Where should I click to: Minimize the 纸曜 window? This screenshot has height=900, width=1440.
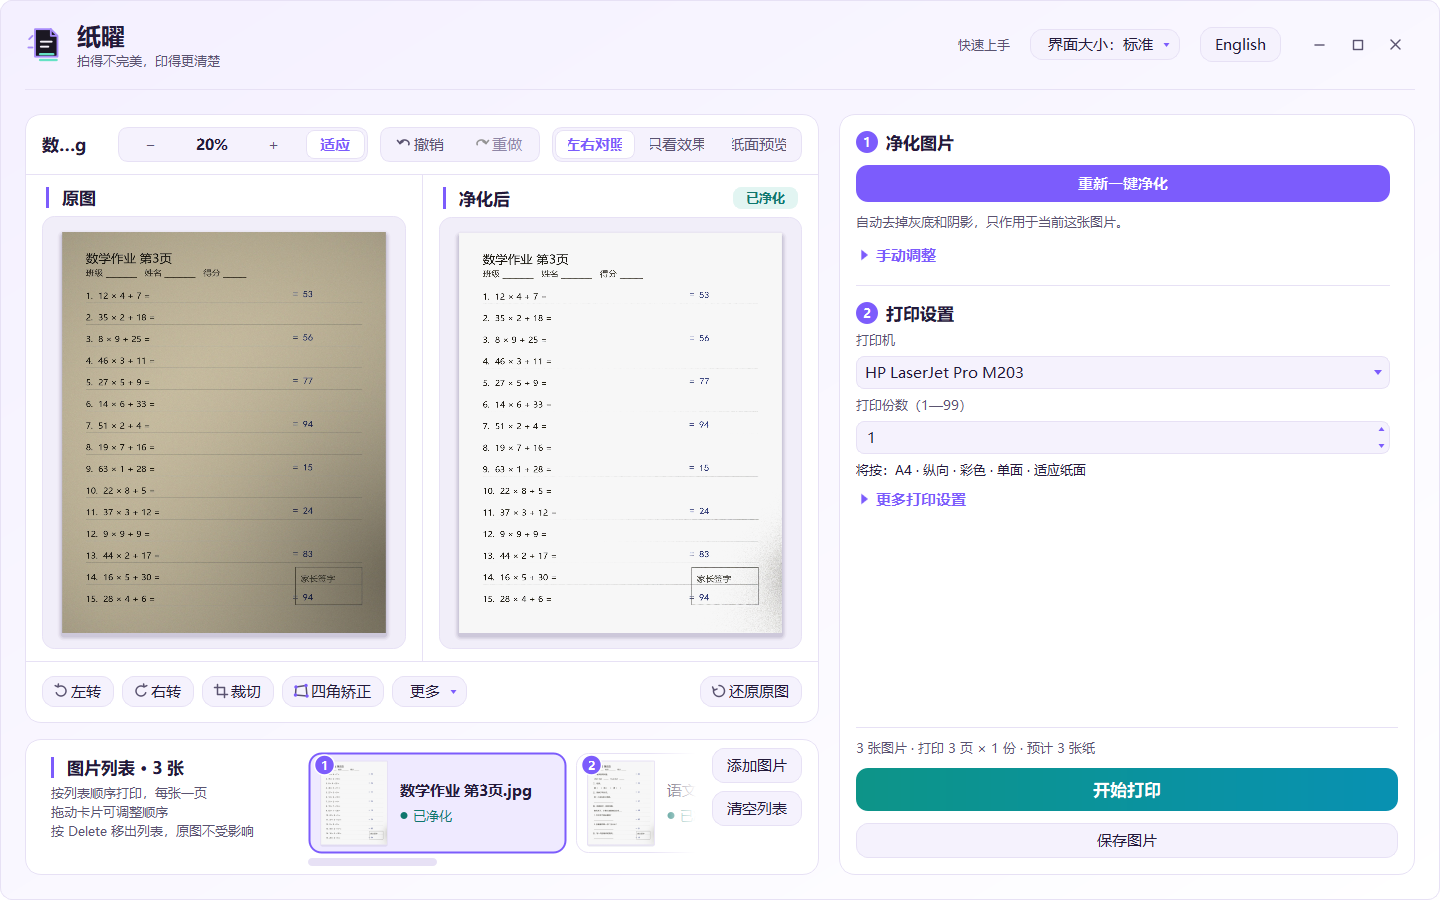tap(1320, 45)
